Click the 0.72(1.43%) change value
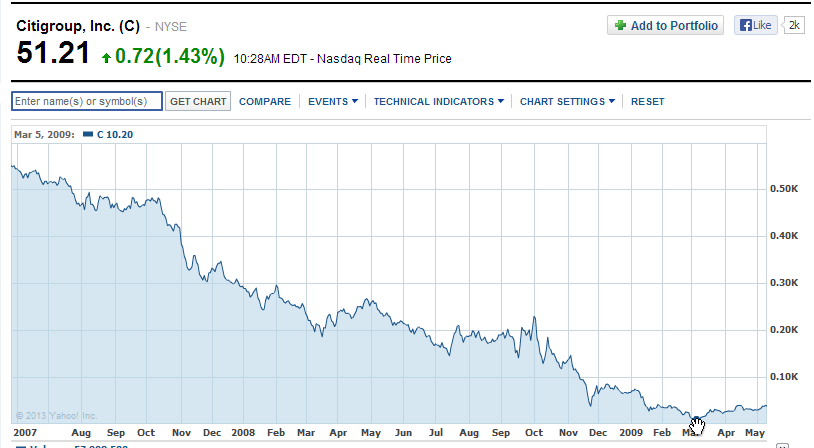The height and width of the screenshot is (448, 814). 170,56
